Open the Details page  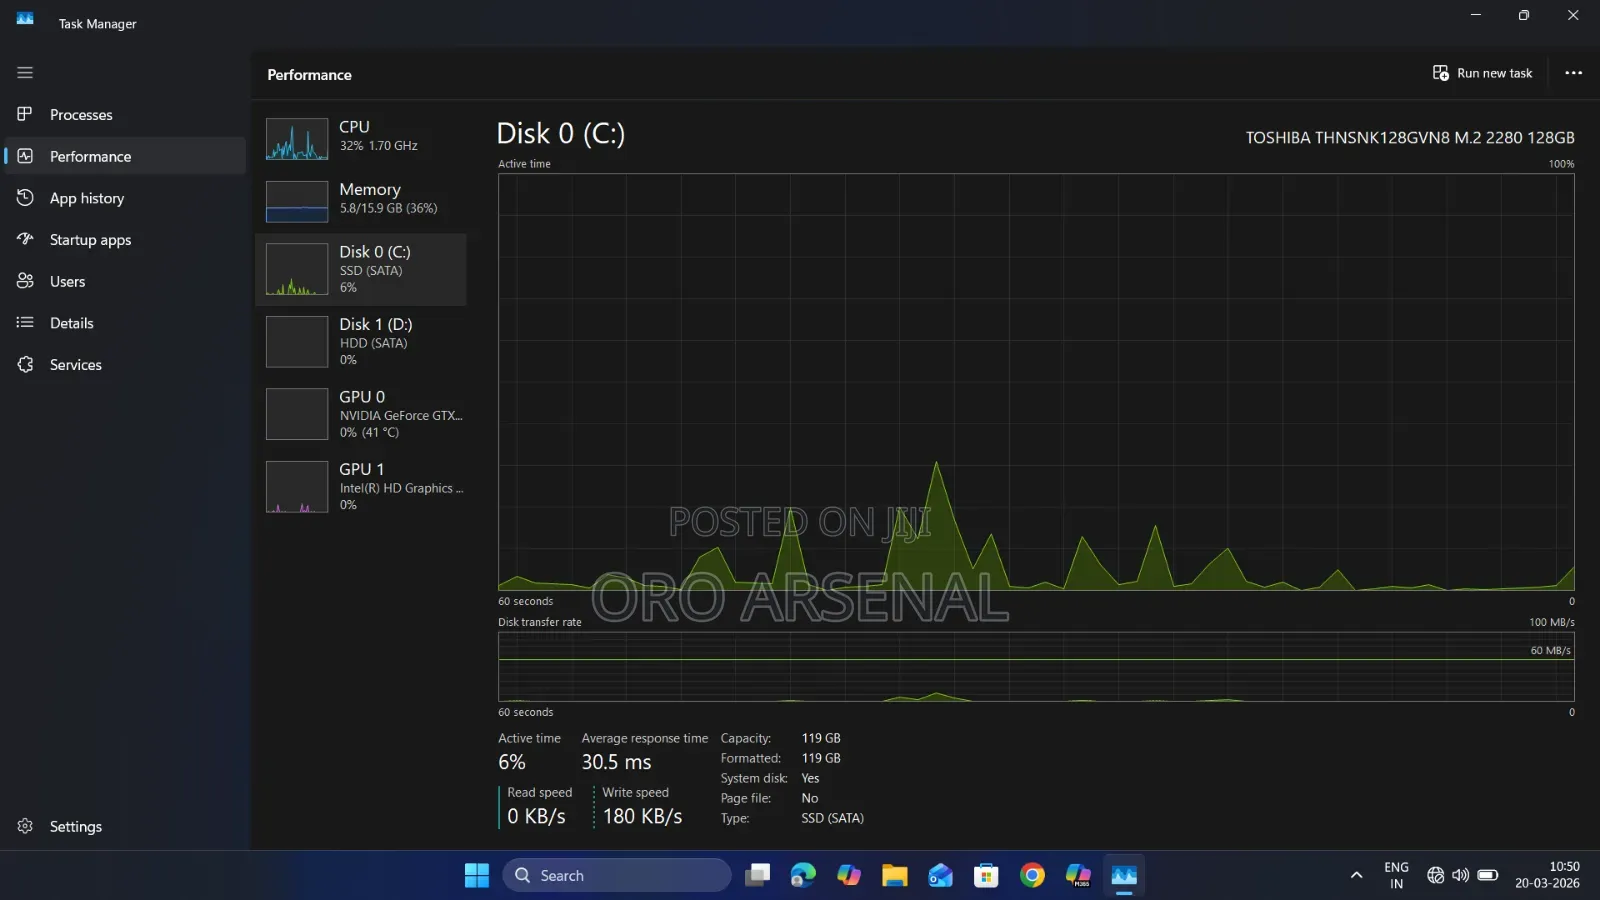click(x=126, y=322)
